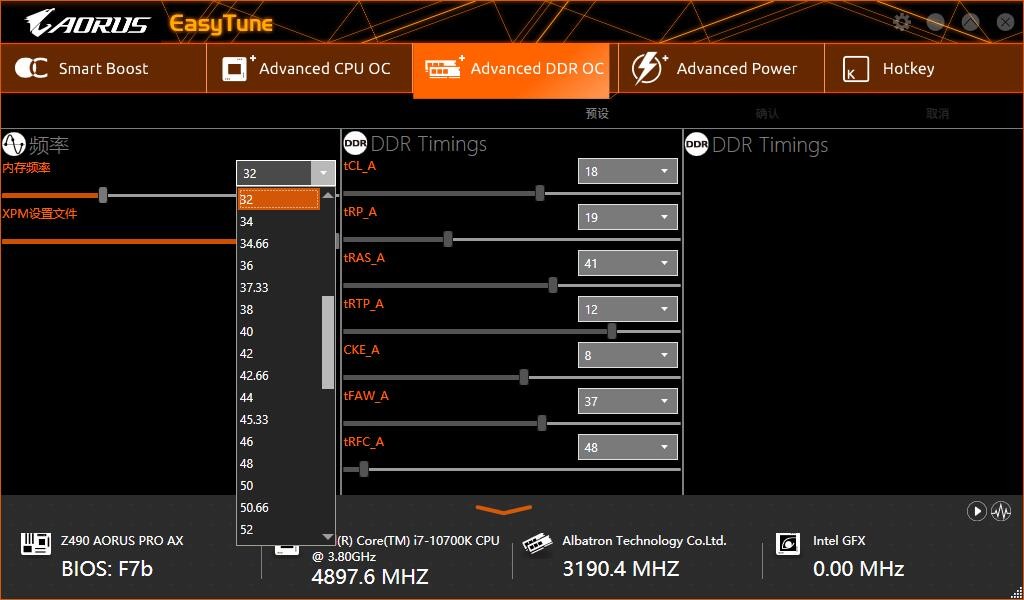This screenshot has height=600, width=1024.
Task: Click the tFAW_A slider handle
Action: click(542, 423)
